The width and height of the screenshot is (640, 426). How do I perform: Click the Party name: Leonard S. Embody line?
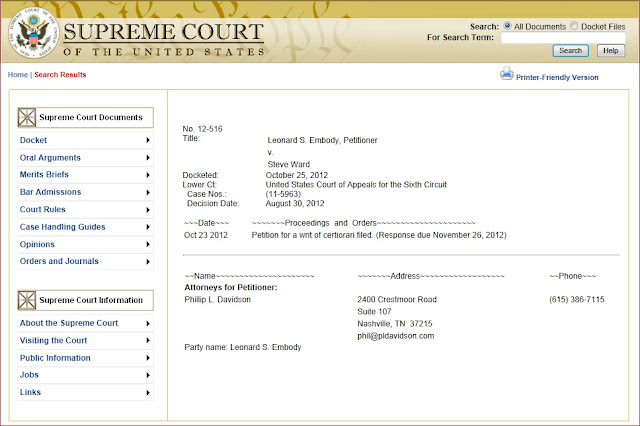[x=243, y=347]
